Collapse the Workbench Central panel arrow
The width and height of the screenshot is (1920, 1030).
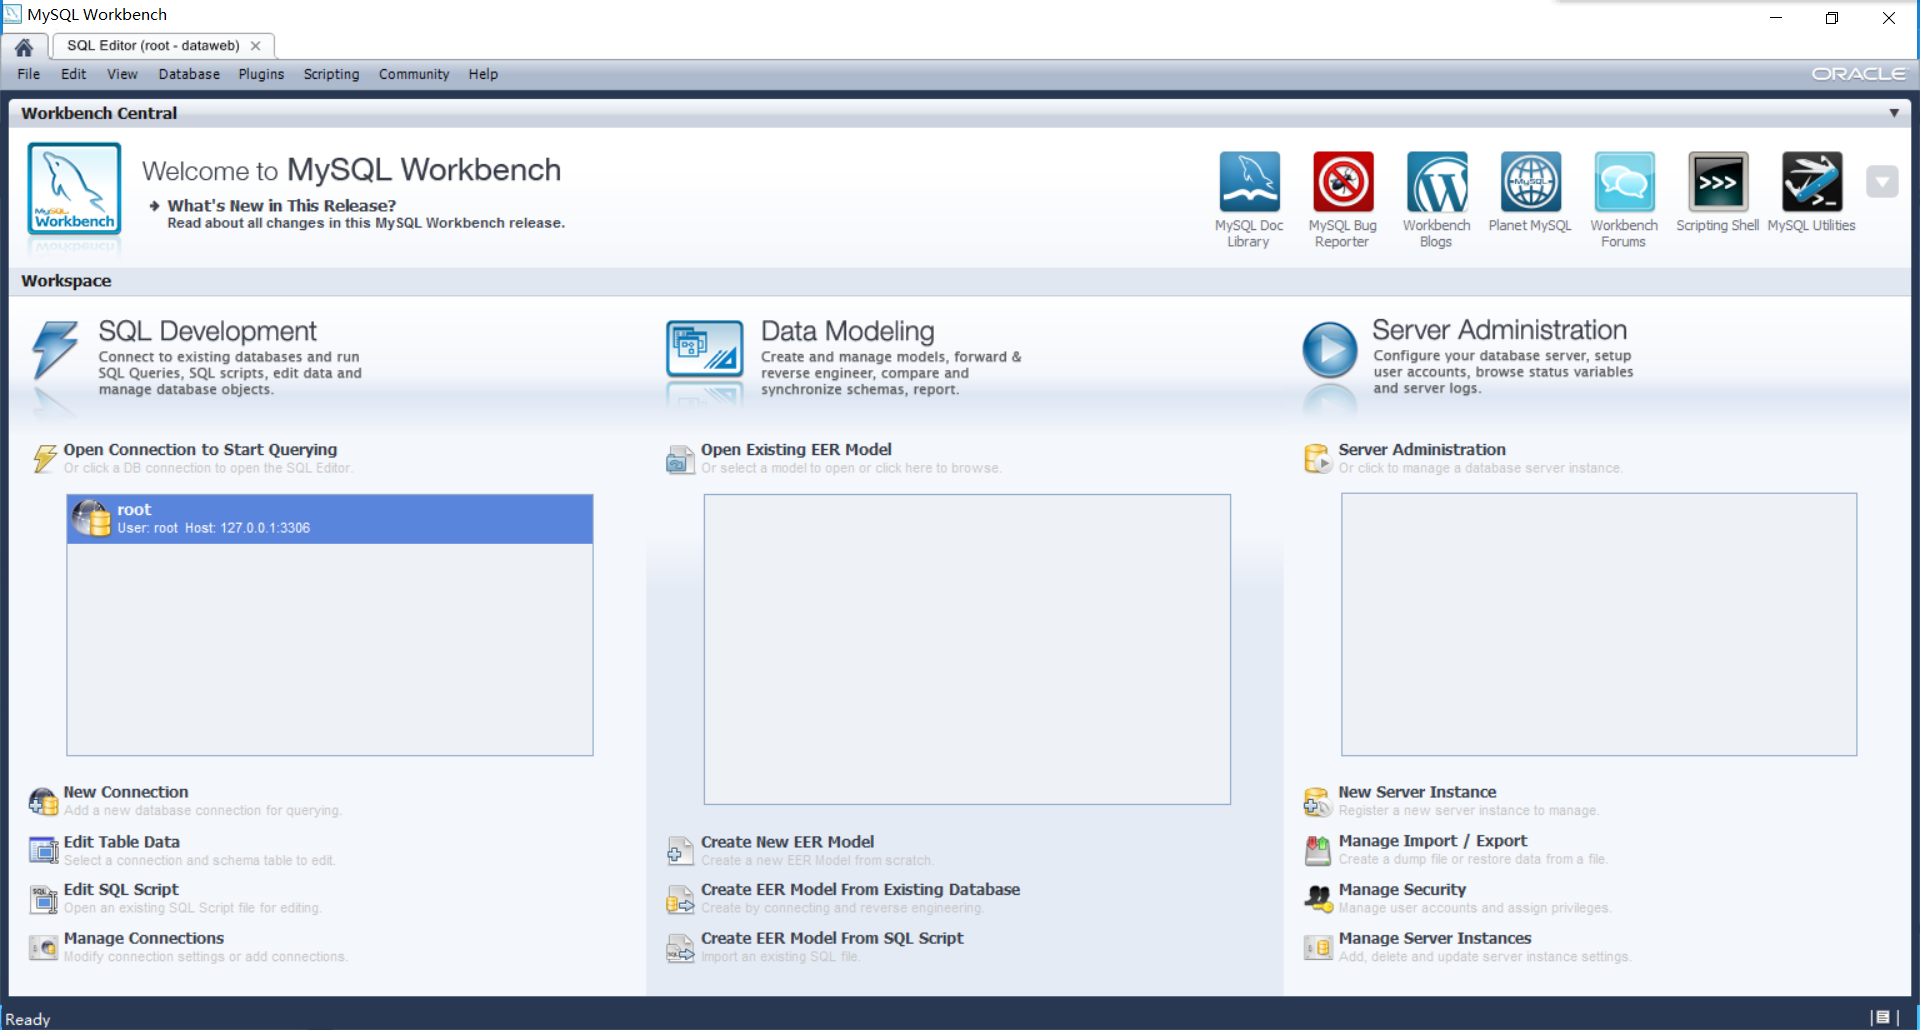click(x=1894, y=113)
